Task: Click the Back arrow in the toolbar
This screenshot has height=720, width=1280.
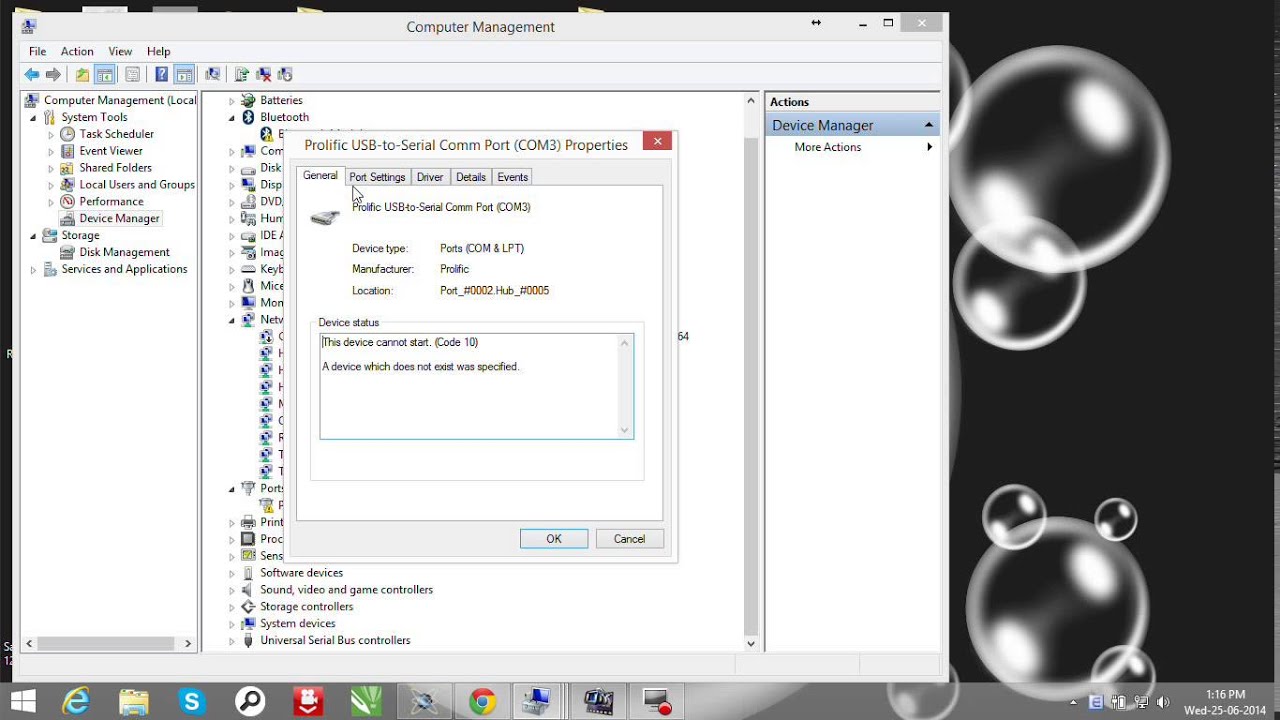Action: tap(32, 74)
